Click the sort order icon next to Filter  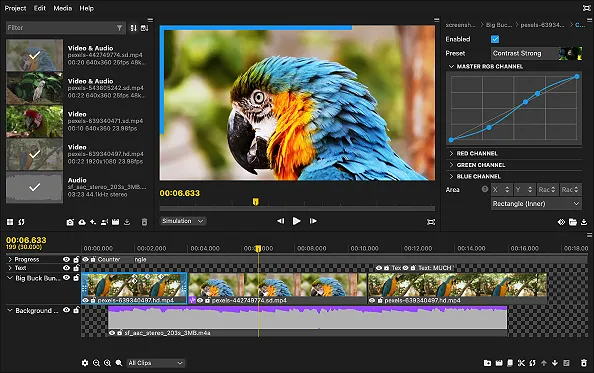tap(133, 28)
